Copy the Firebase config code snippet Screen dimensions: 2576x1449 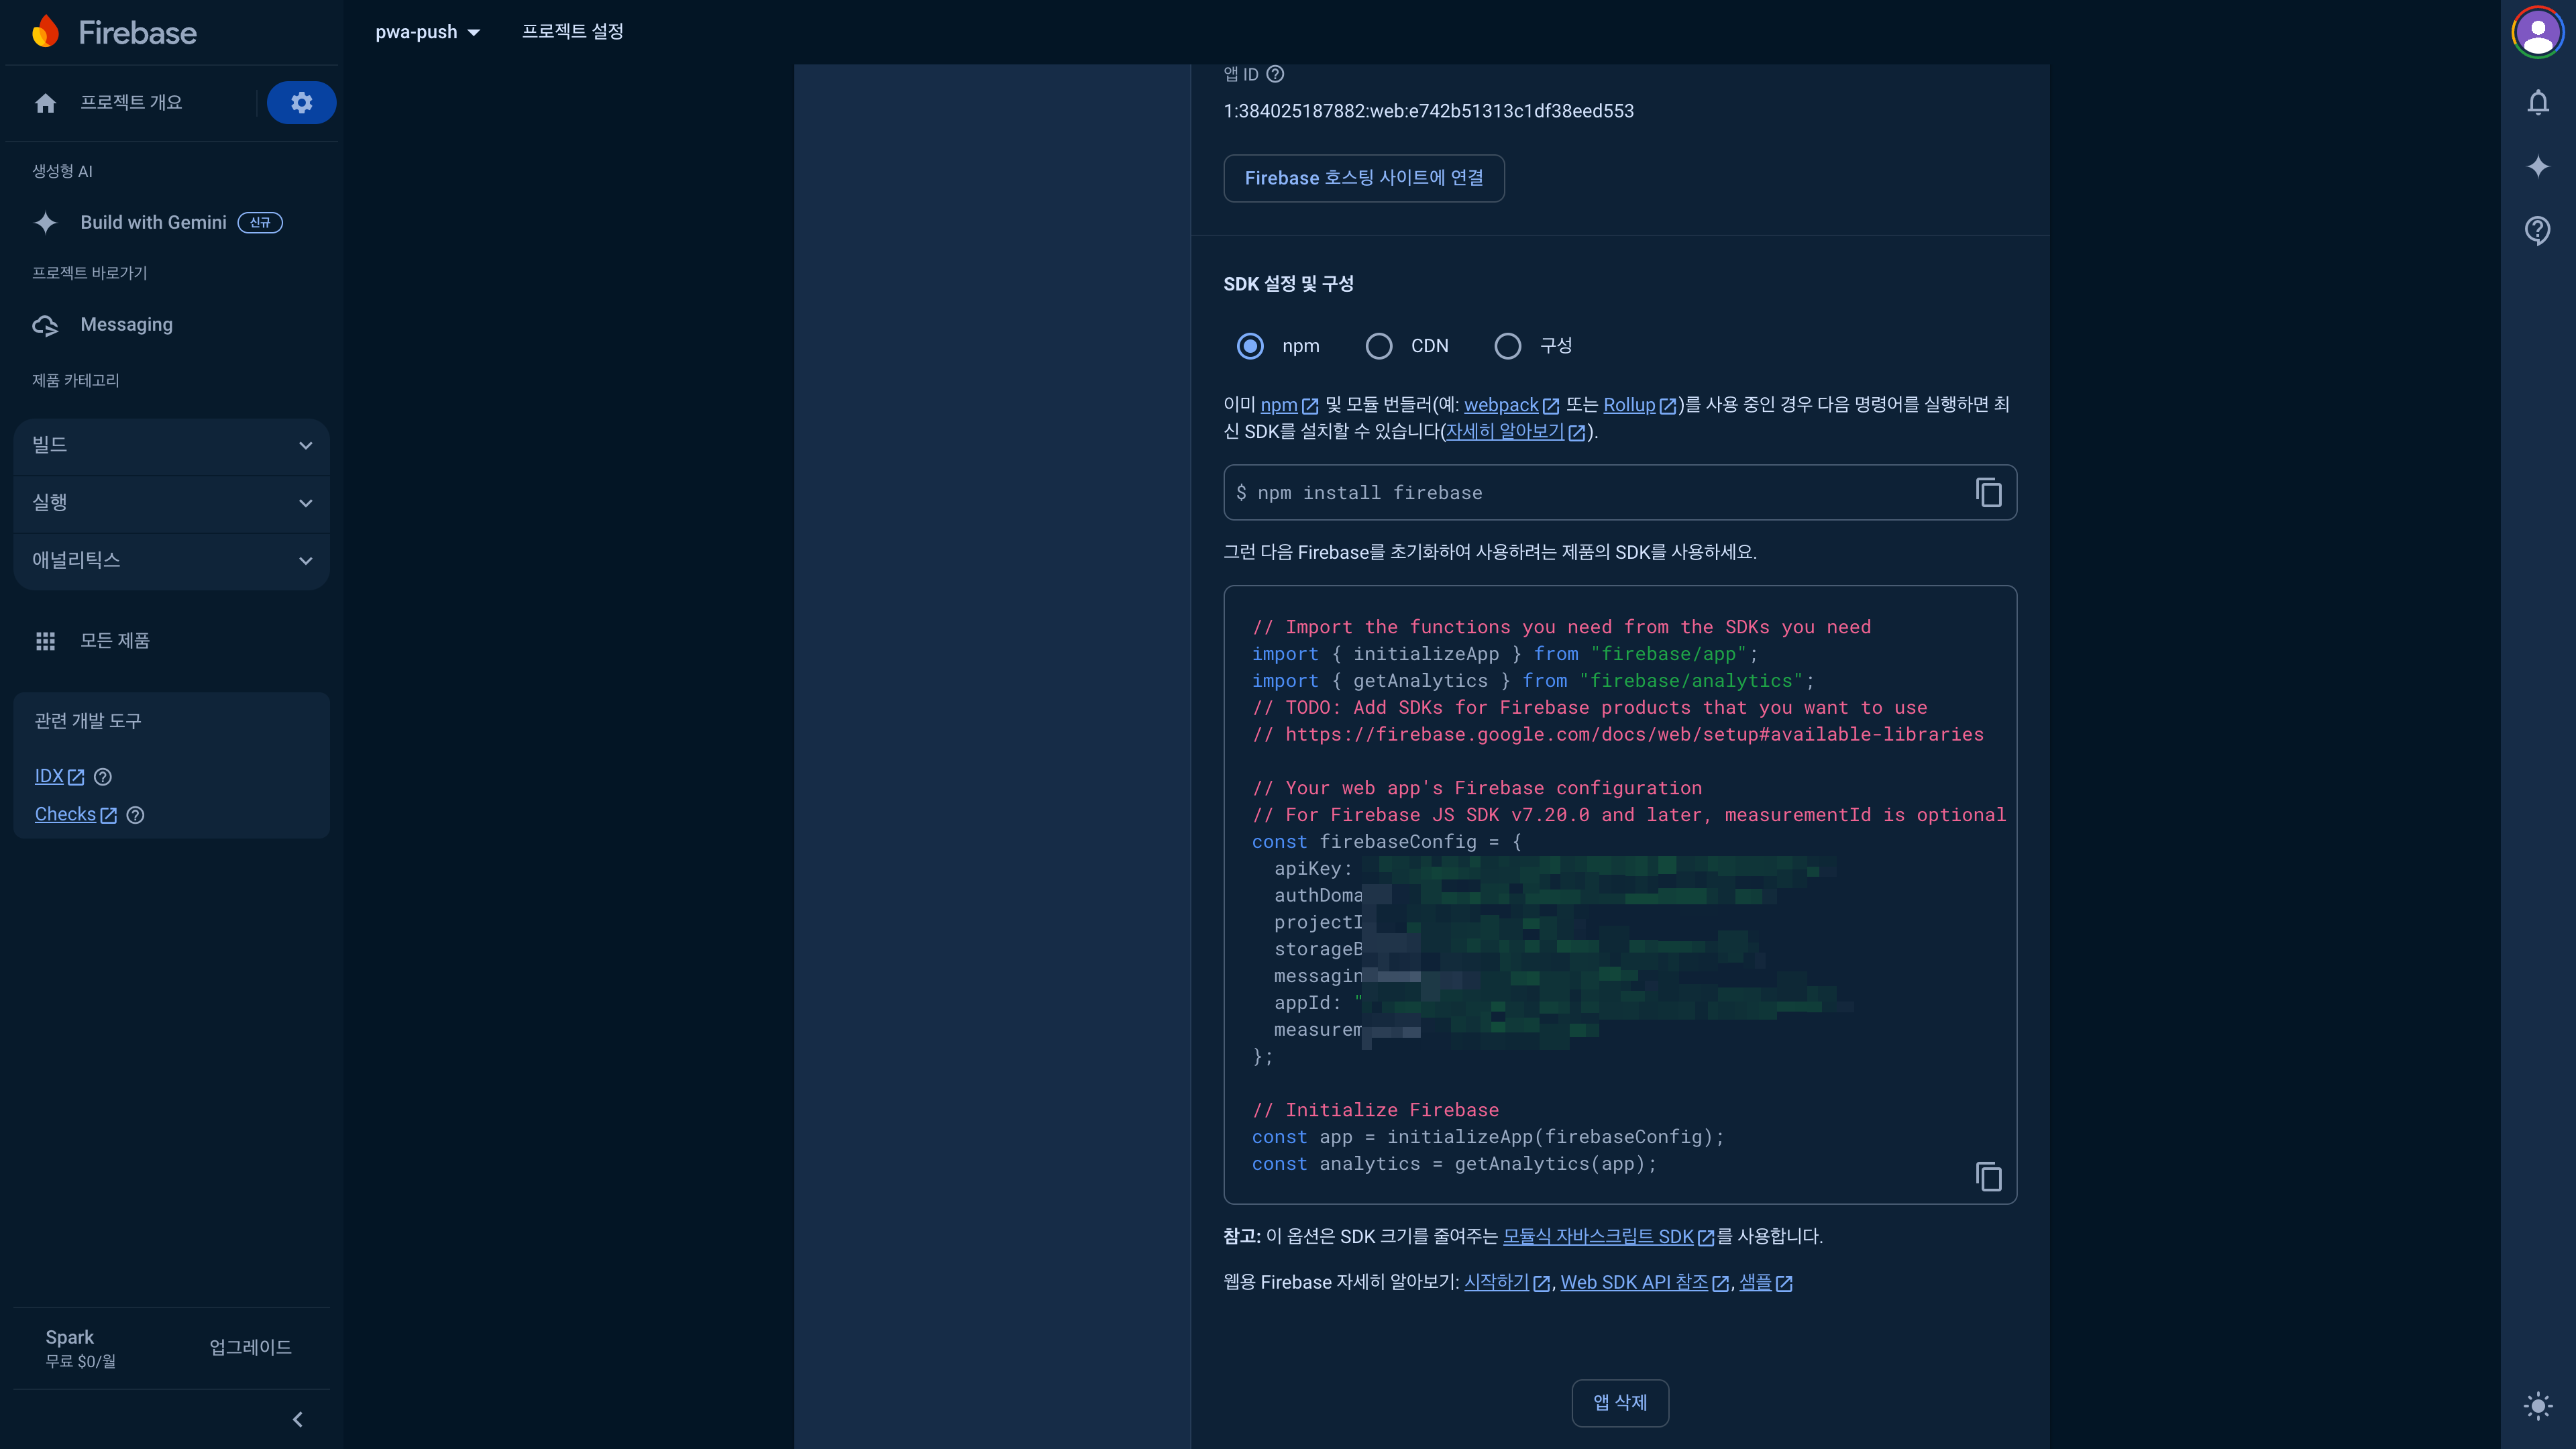coord(1988,1176)
